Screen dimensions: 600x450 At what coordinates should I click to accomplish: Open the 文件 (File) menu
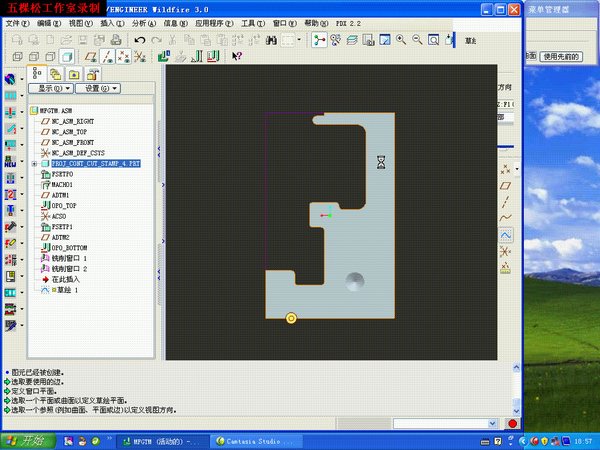pyautogui.click(x=15, y=21)
